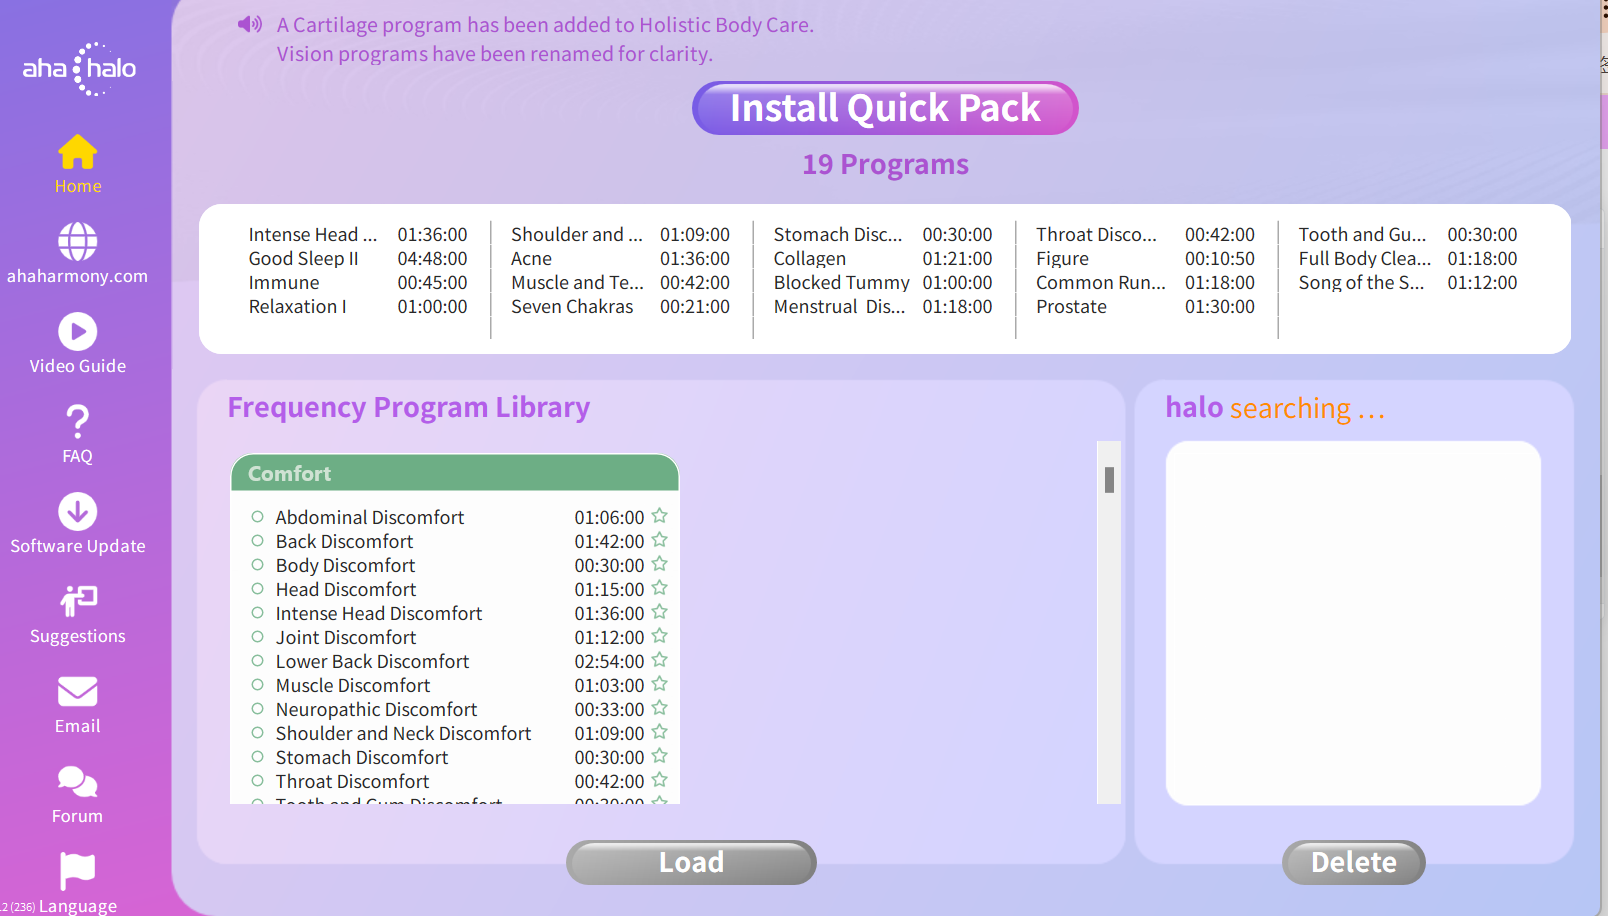Click the halo searching results box
Viewport: 1608px width, 916px height.
click(1353, 623)
